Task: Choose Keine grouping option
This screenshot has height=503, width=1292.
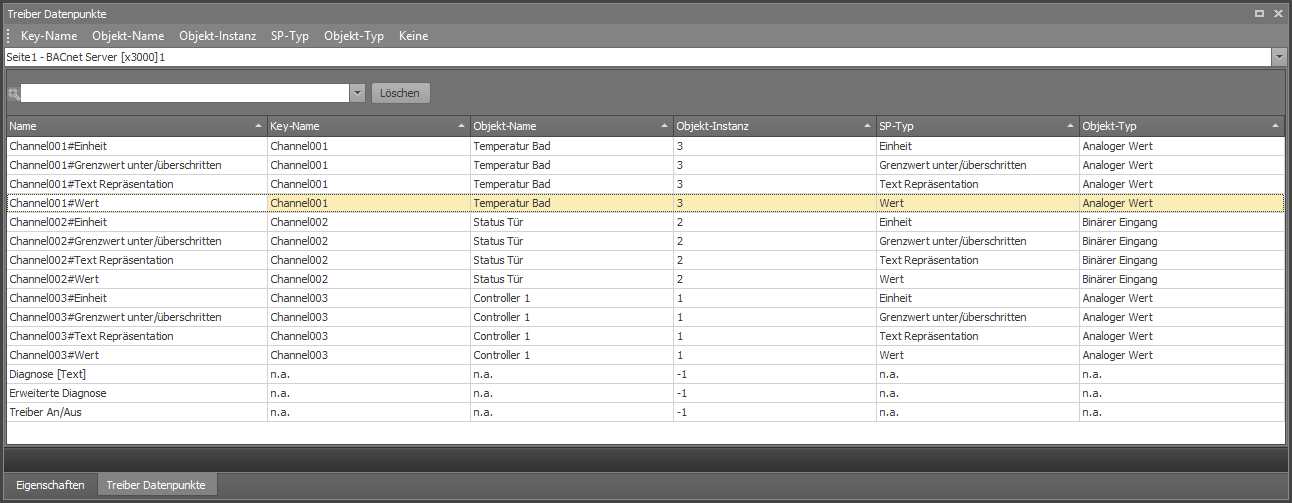Action: click(413, 36)
